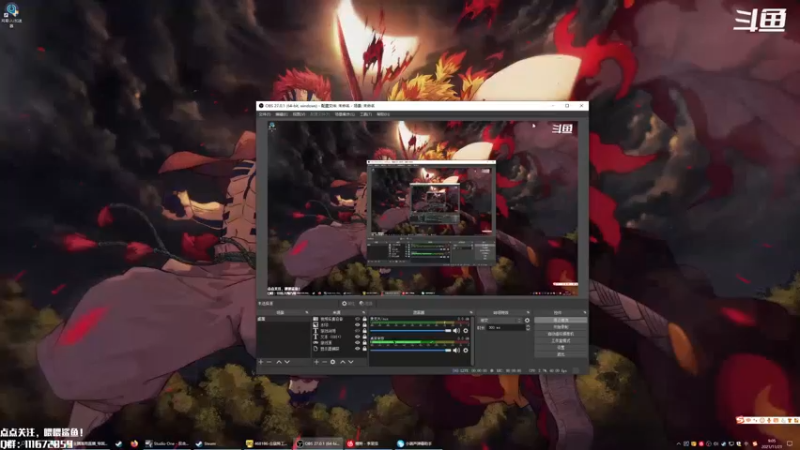Toggle the lock on the last display capture source

coord(364,349)
